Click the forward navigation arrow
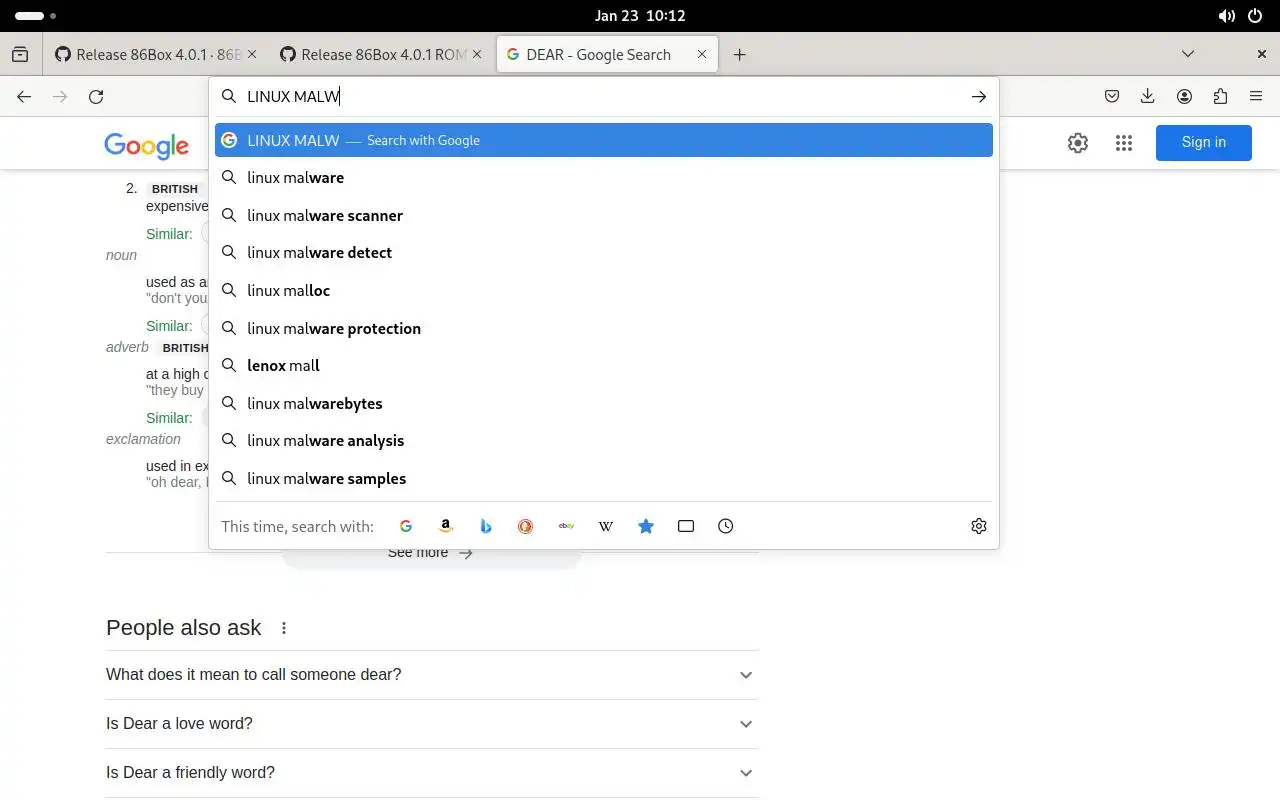The width and height of the screenshot is (1280, 800). 60,97
